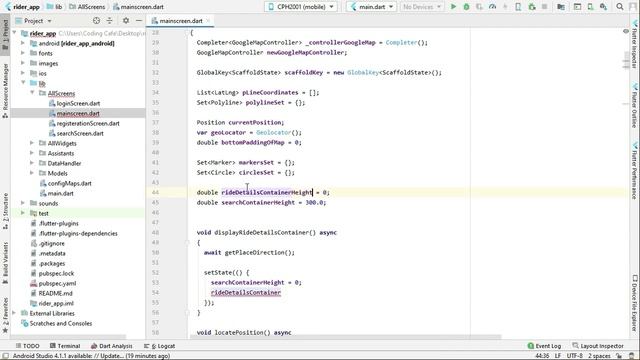Open the AVD Manager phone icon

[x=590, y=7]
